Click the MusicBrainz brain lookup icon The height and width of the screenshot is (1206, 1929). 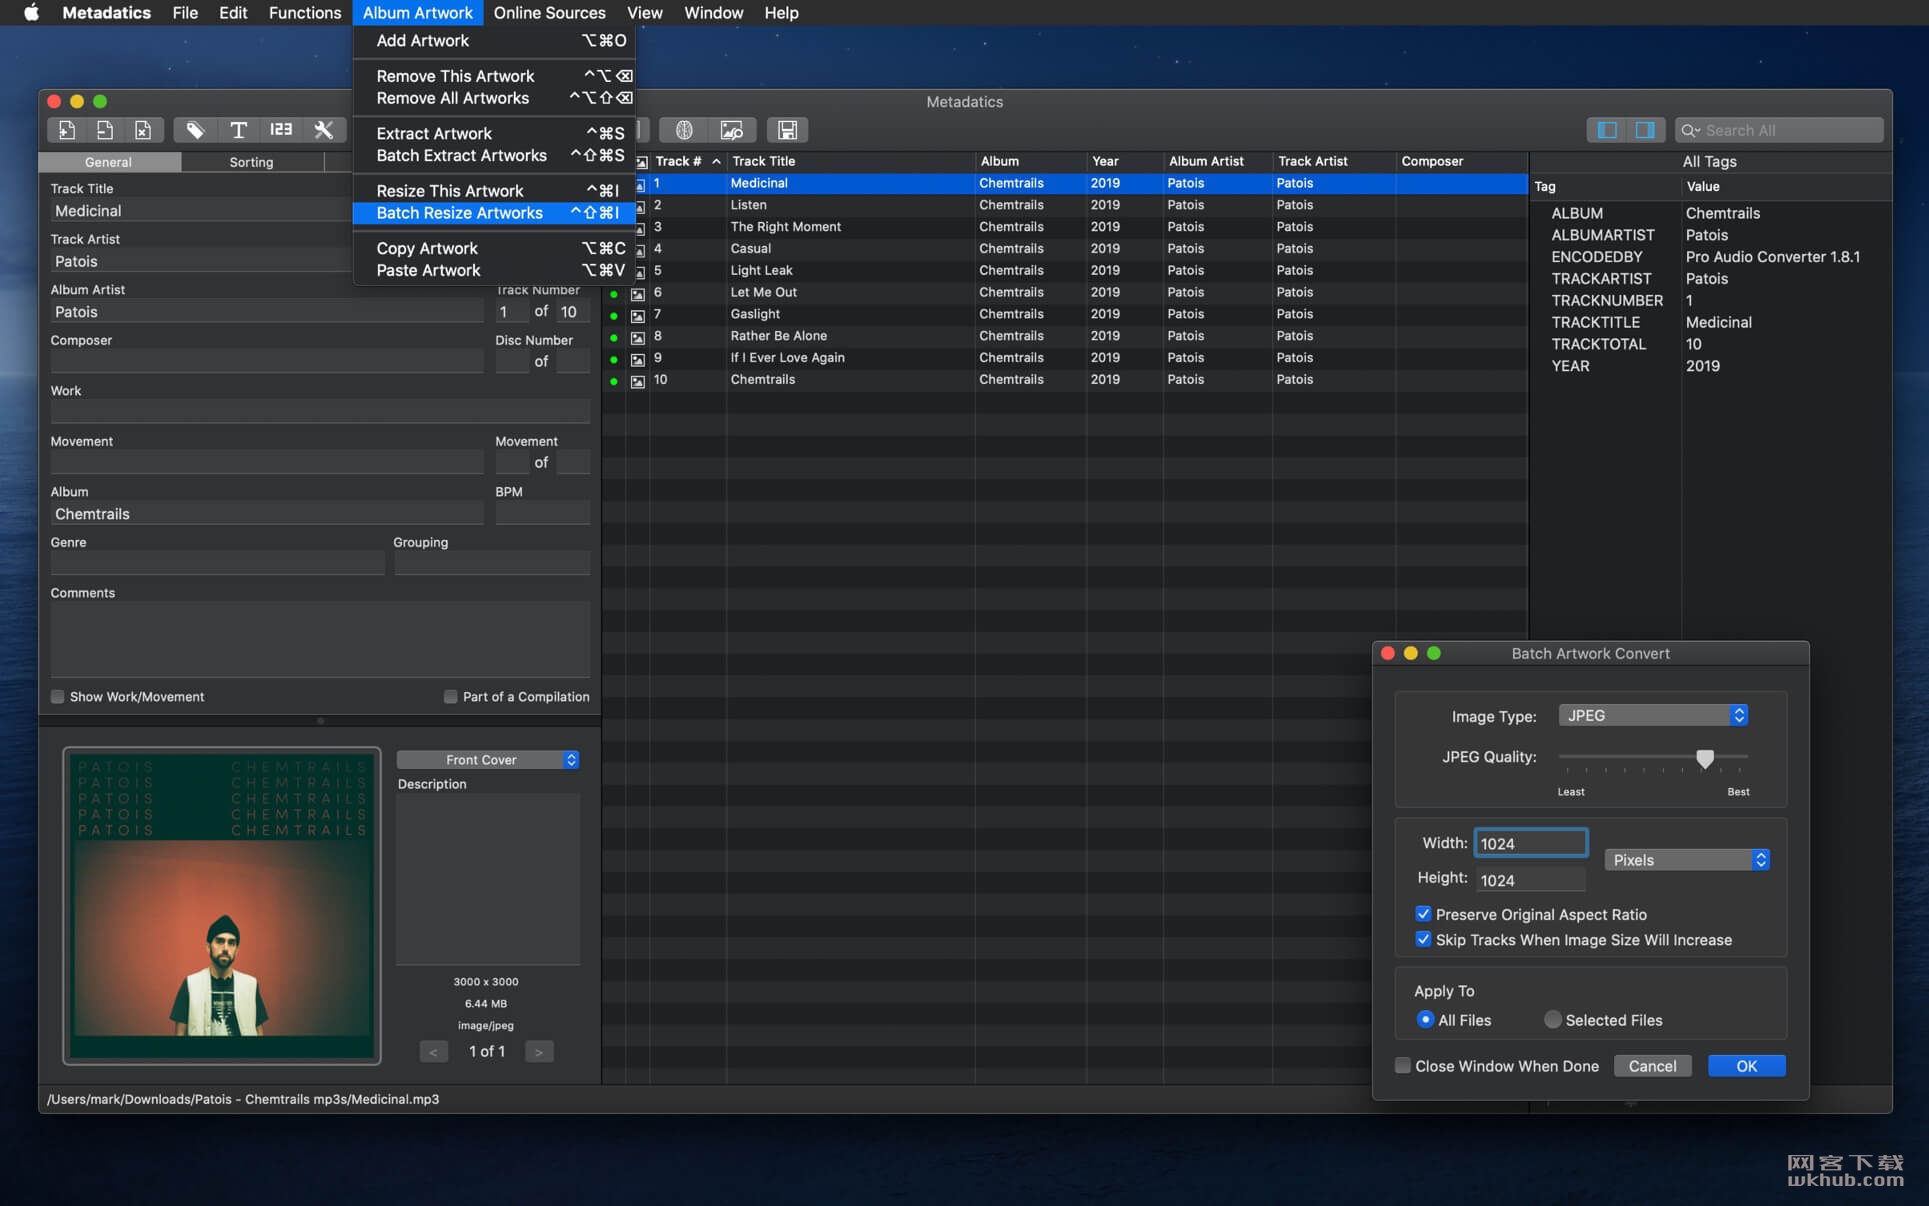[684, 130]
